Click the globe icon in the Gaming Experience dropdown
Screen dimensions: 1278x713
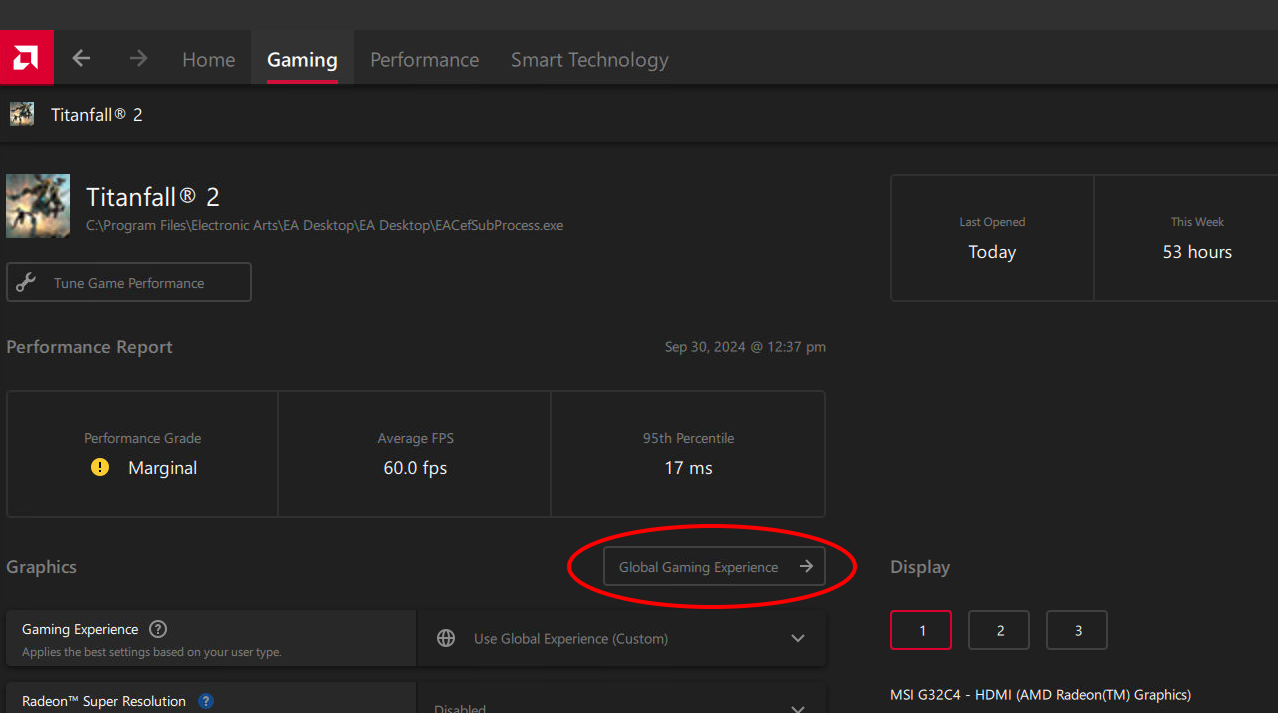pos(446,638)
